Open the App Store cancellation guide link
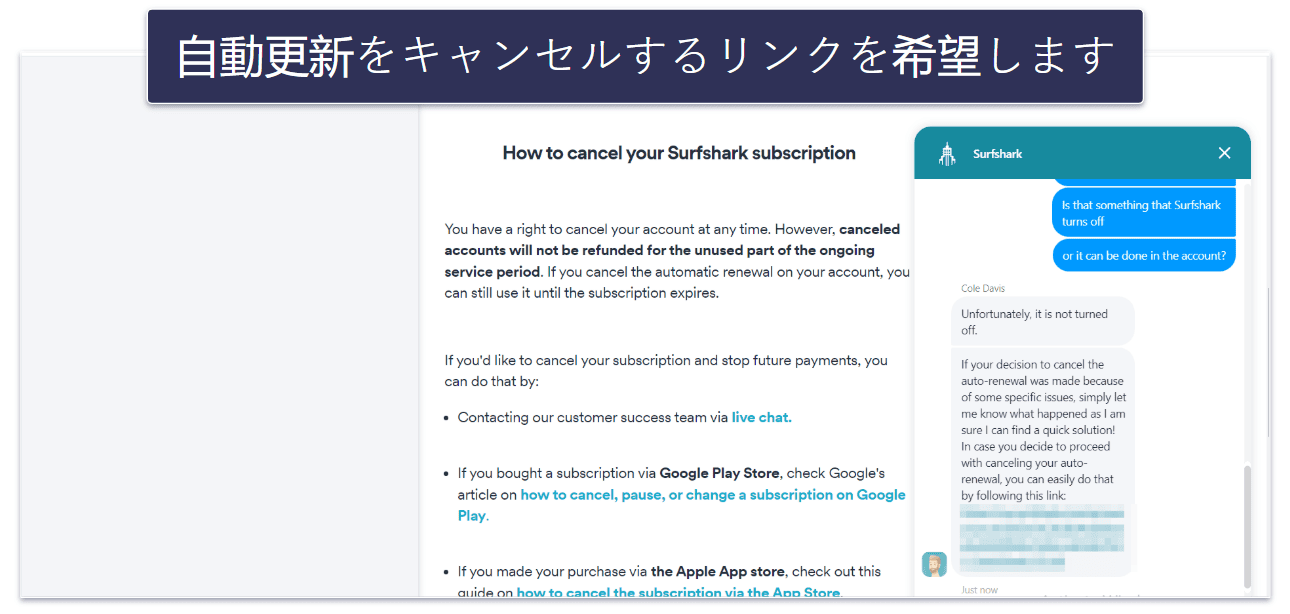1290x614 pixels. point(679,592)
